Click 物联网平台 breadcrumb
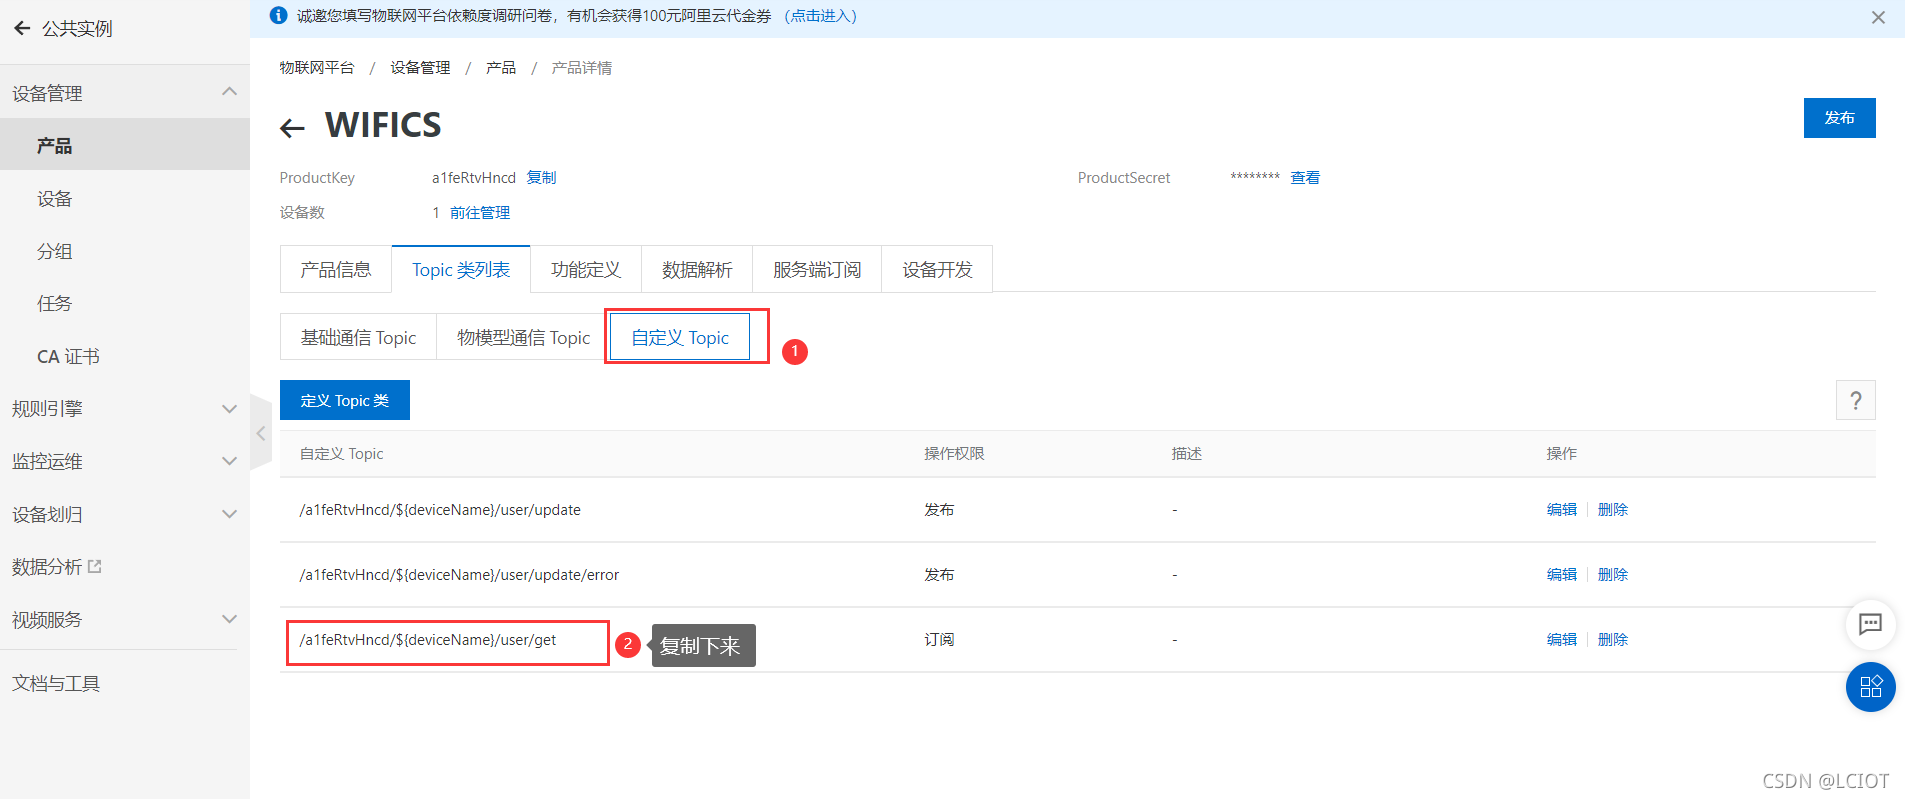 (317, 67)
